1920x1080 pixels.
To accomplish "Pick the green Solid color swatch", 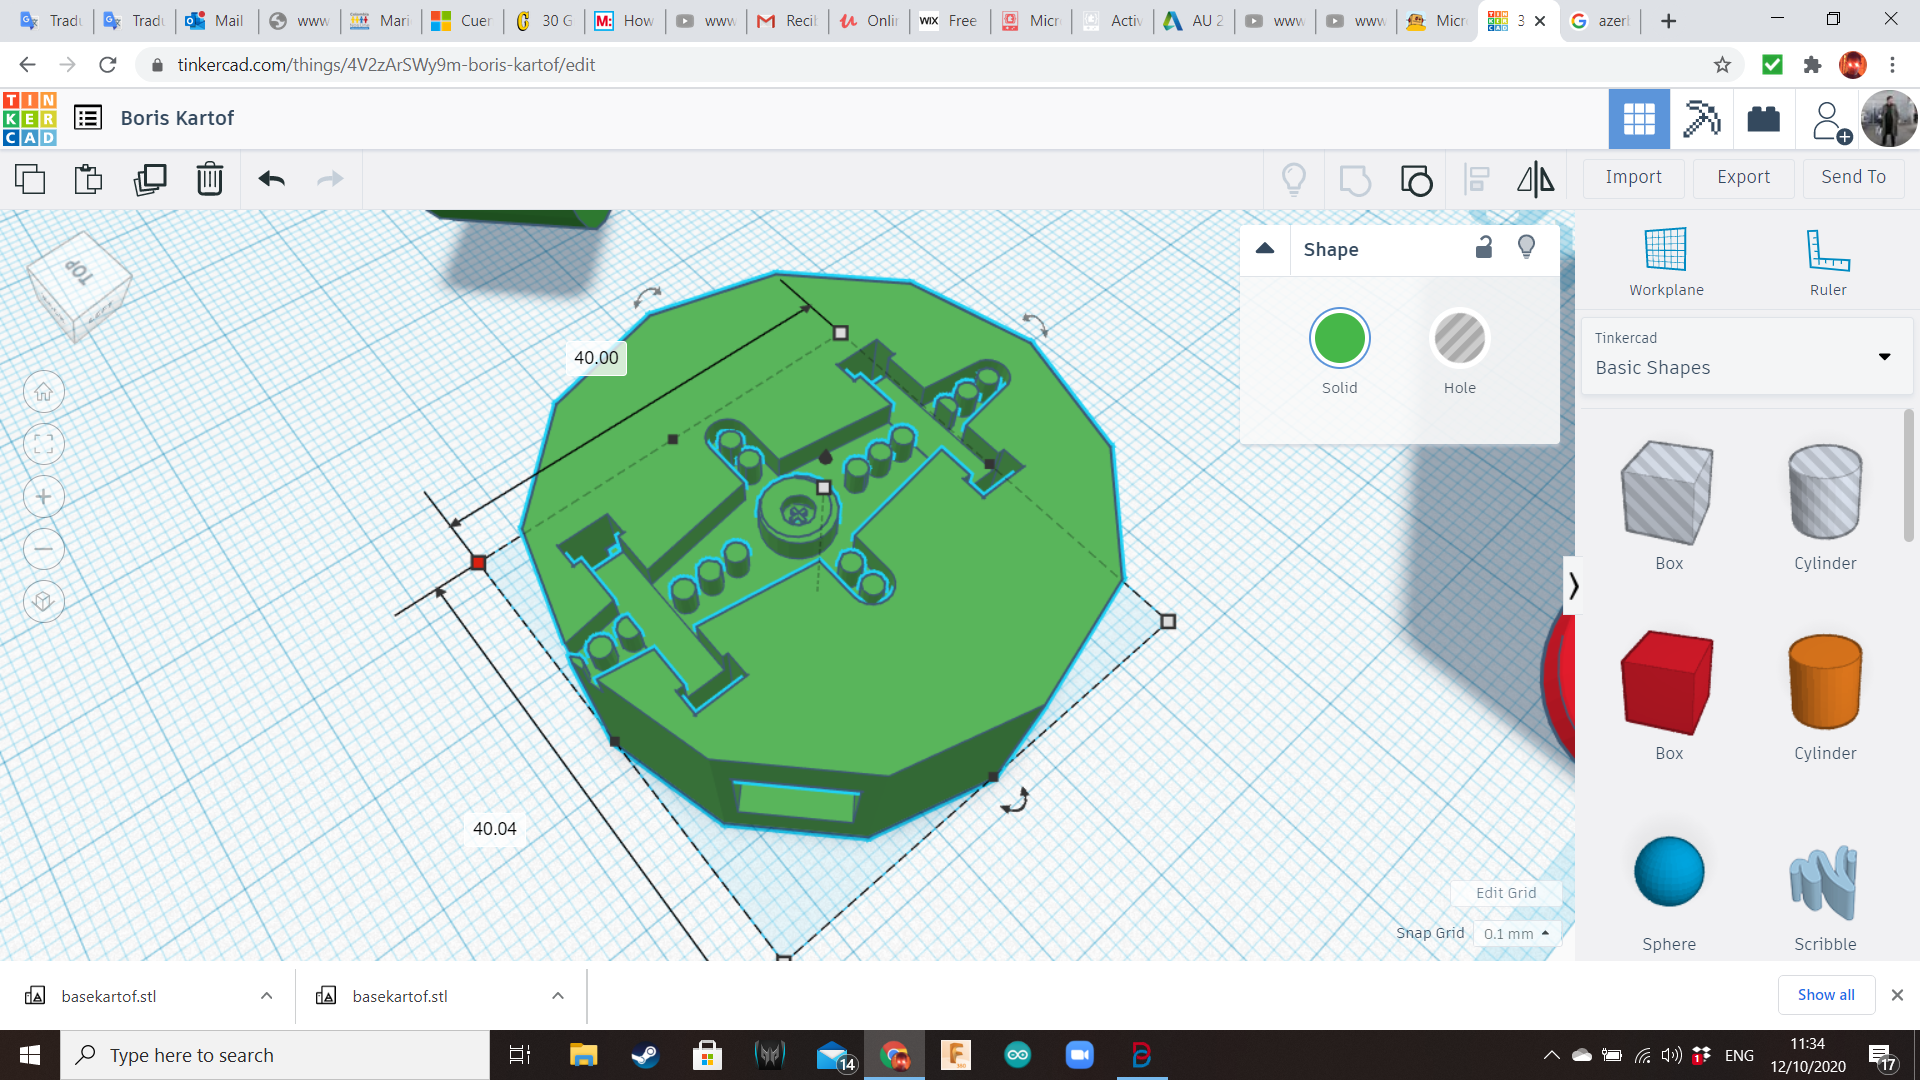I will click(x=1339, y=339).
